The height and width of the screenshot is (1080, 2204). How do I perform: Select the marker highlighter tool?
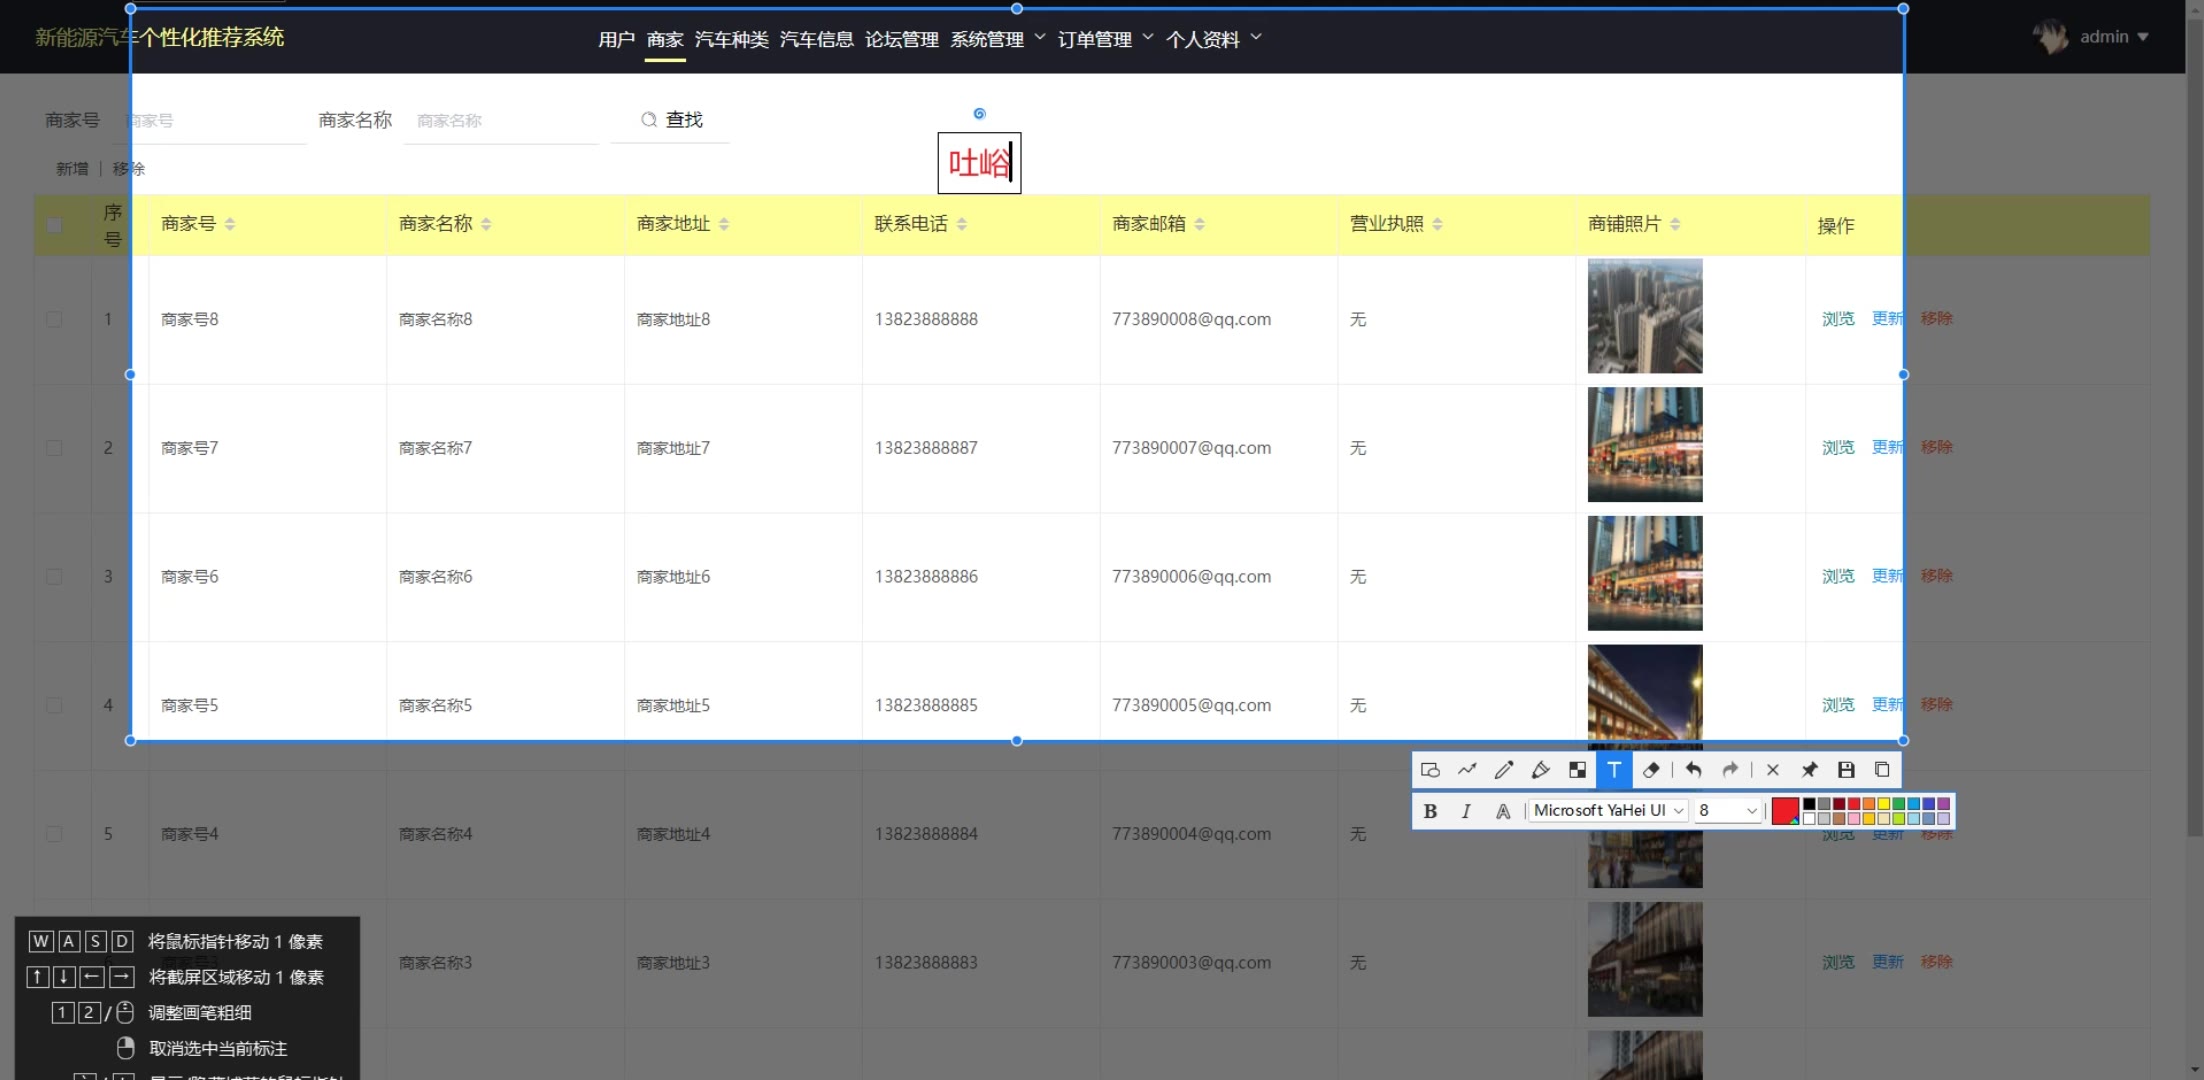(1541, 770)
